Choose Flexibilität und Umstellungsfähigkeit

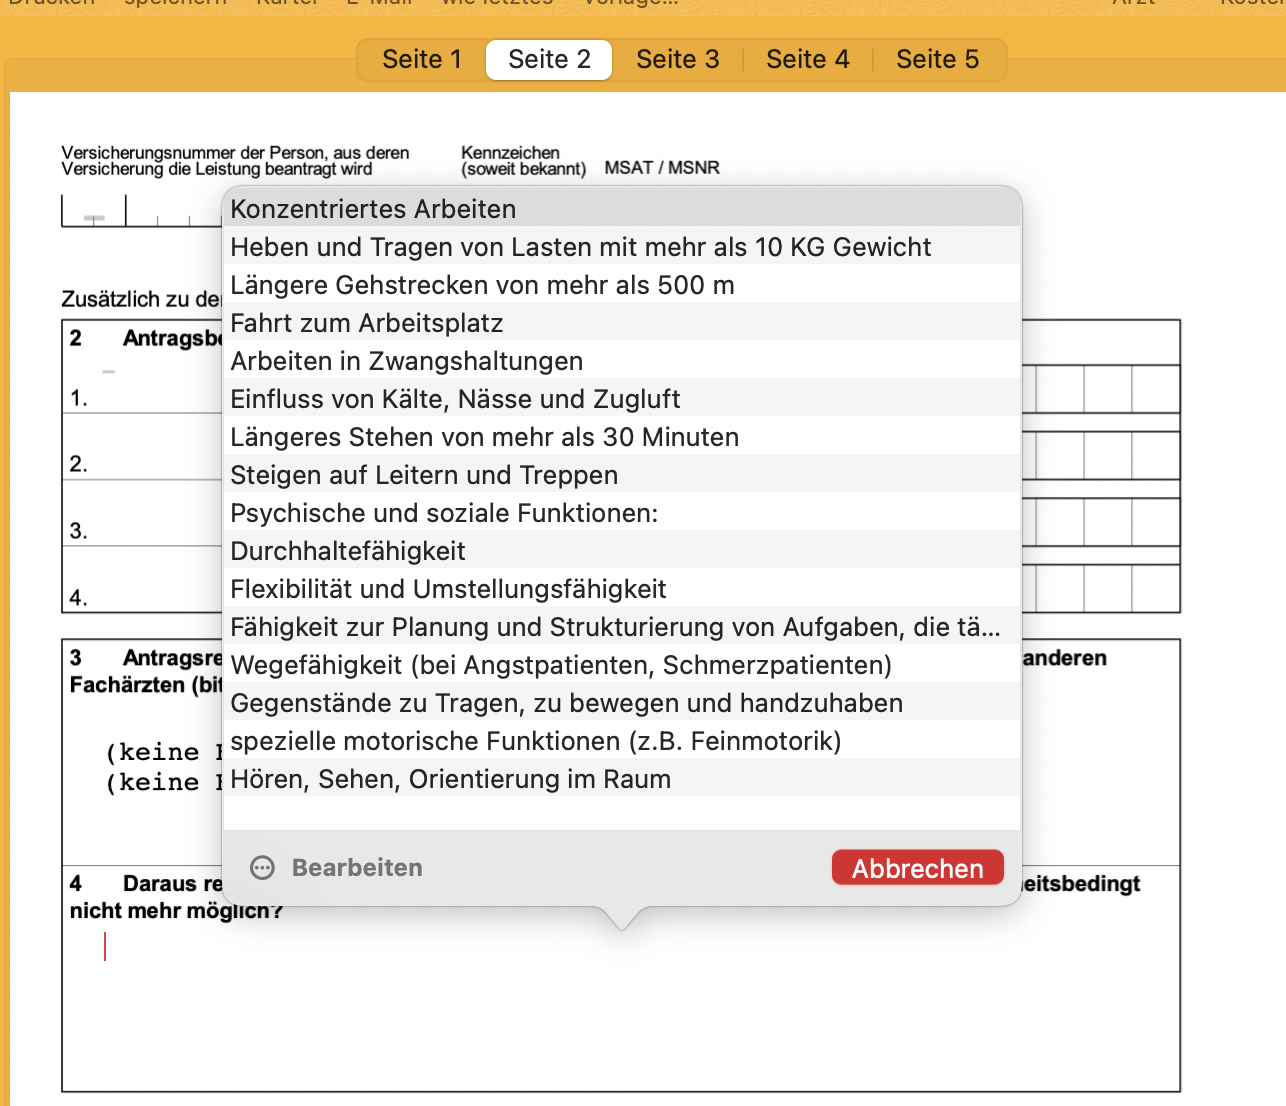click(622, 589)
